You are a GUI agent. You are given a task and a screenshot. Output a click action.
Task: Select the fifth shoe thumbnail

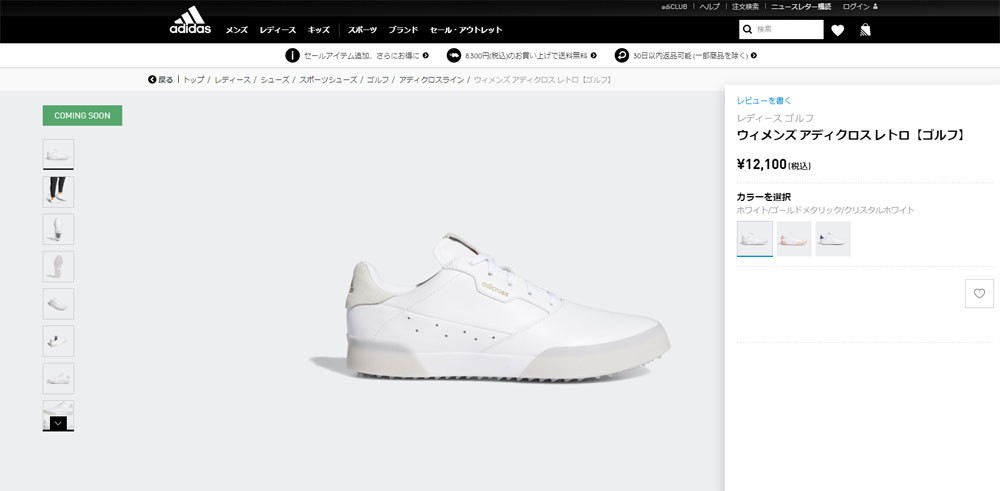point(58,304)
